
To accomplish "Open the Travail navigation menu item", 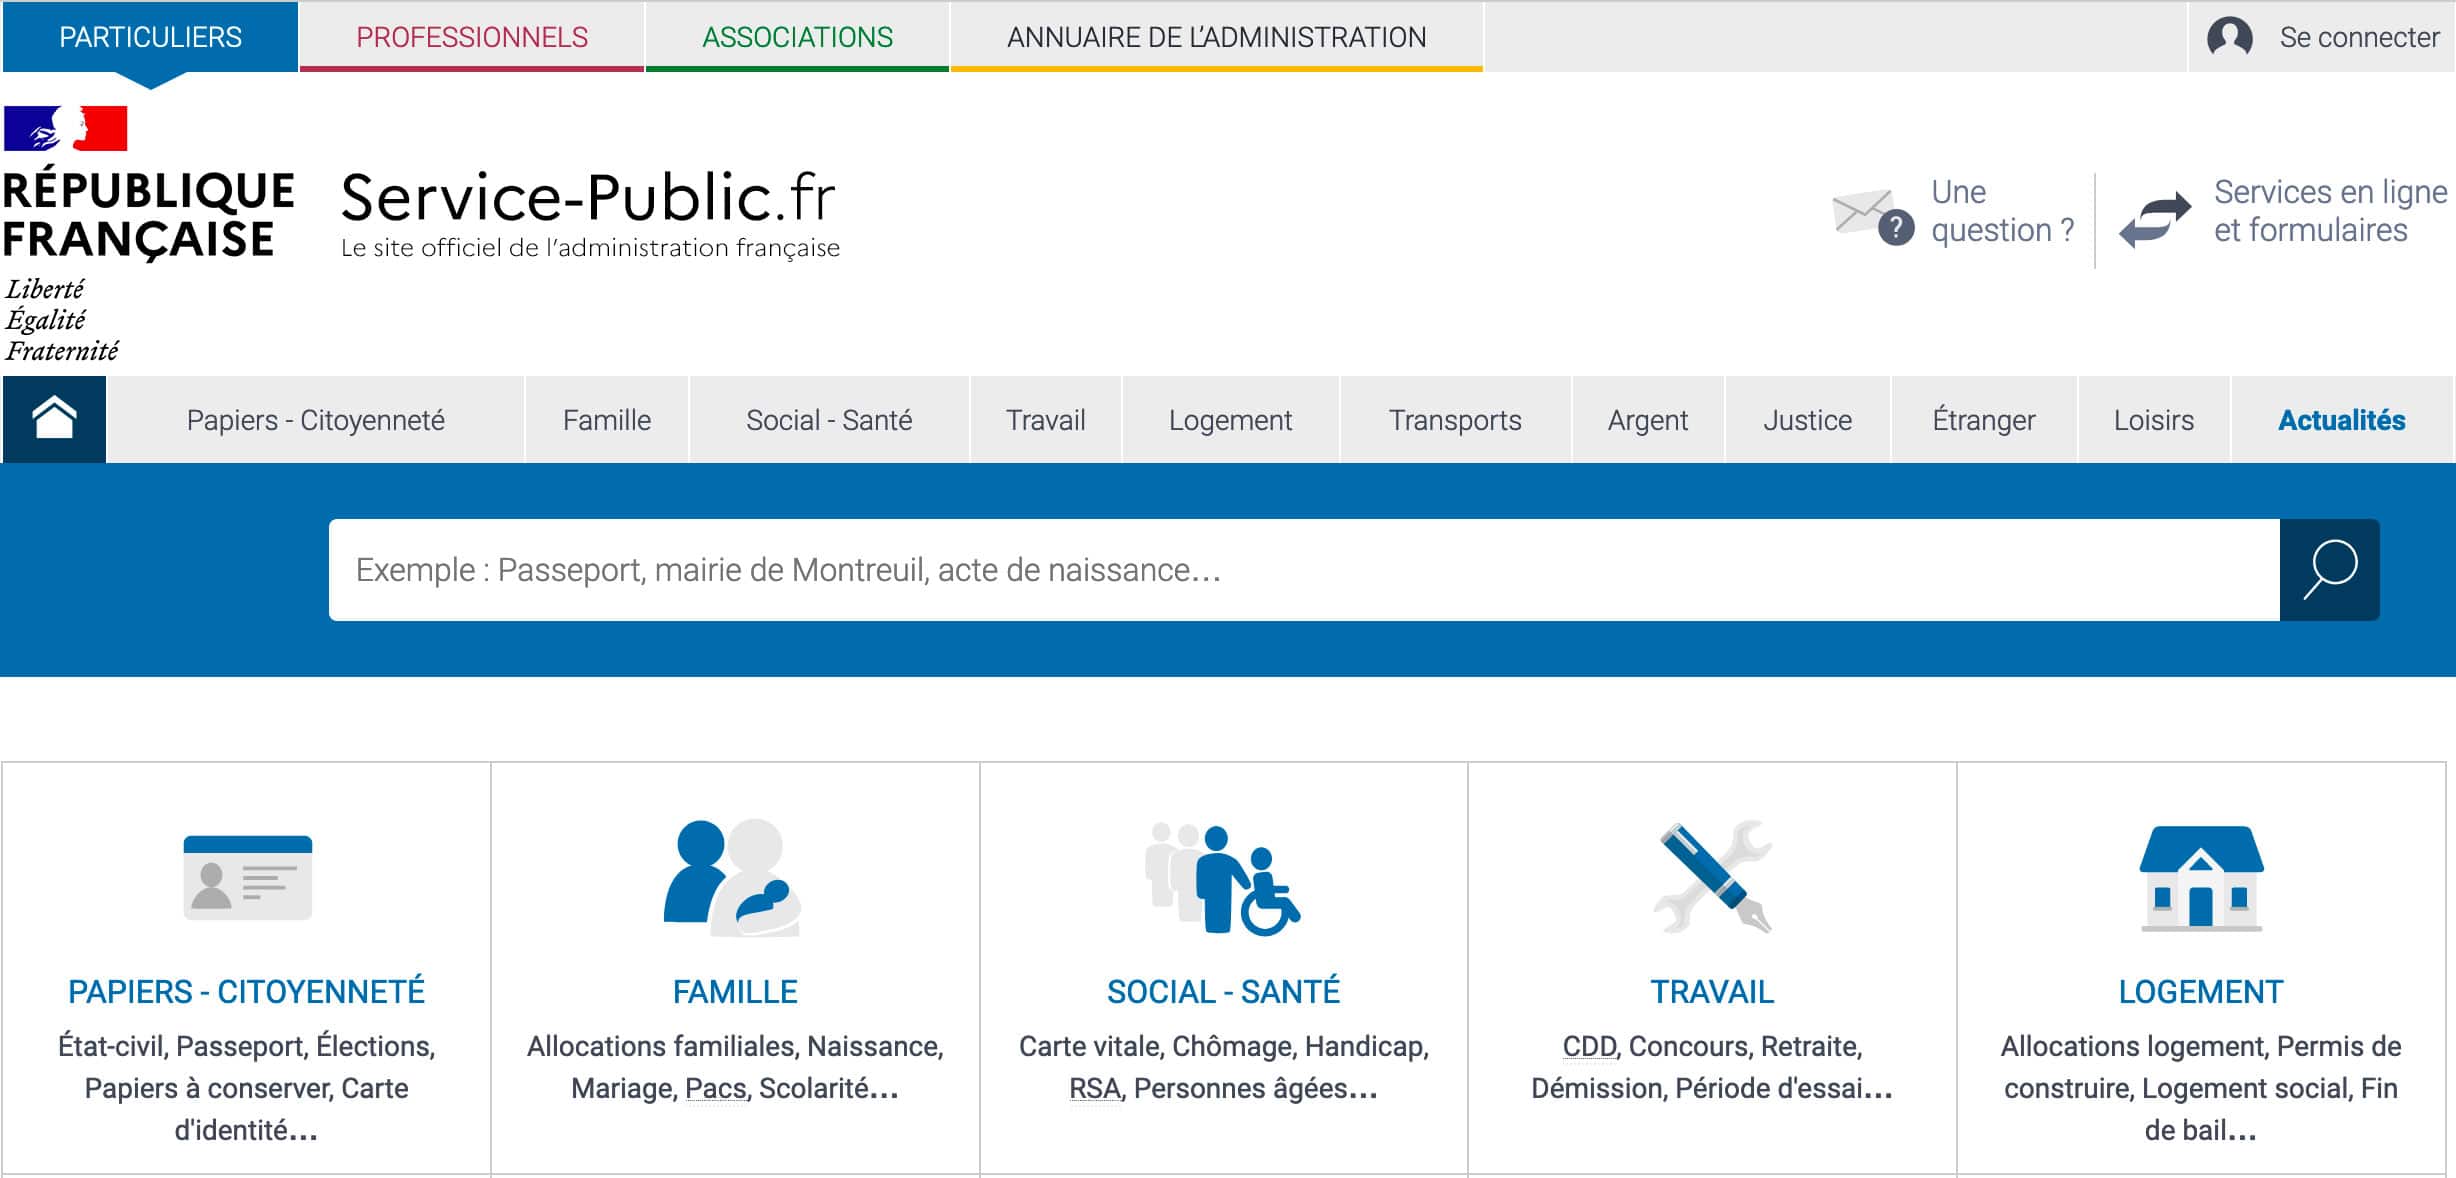I will (x=1045, y=420).
